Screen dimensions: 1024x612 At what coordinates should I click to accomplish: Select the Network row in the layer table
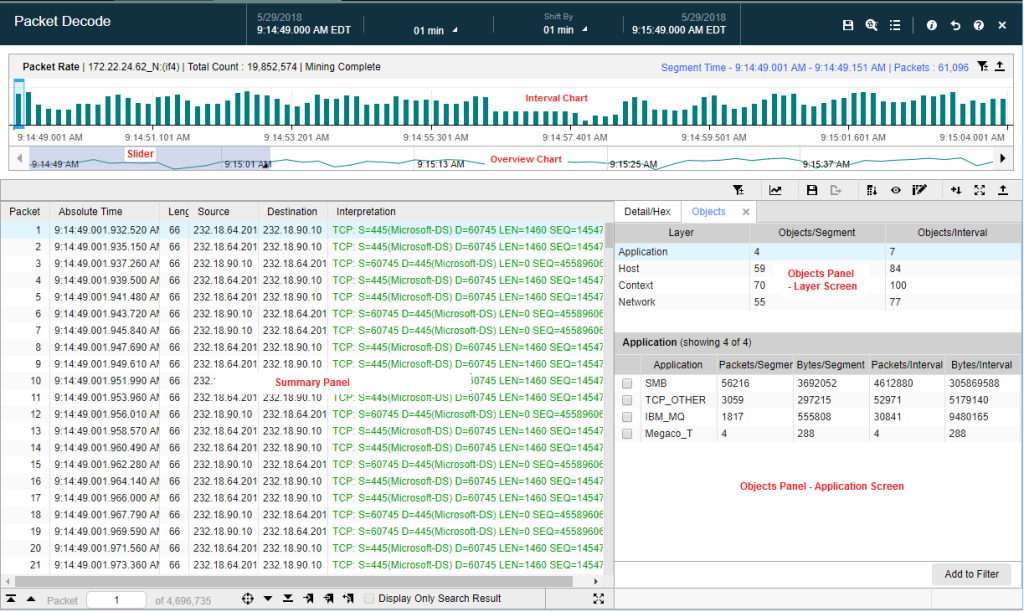[818, 302]
